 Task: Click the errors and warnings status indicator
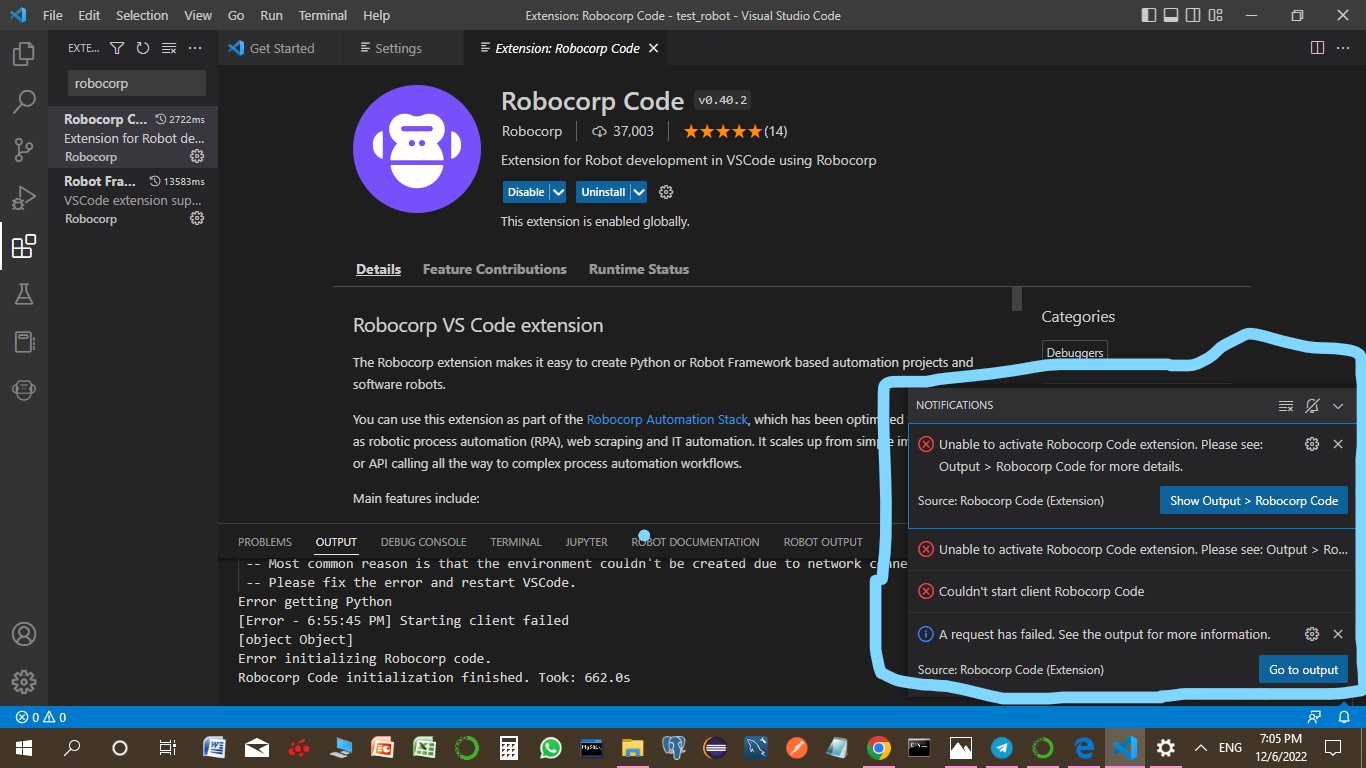click(x=41, y=717)
